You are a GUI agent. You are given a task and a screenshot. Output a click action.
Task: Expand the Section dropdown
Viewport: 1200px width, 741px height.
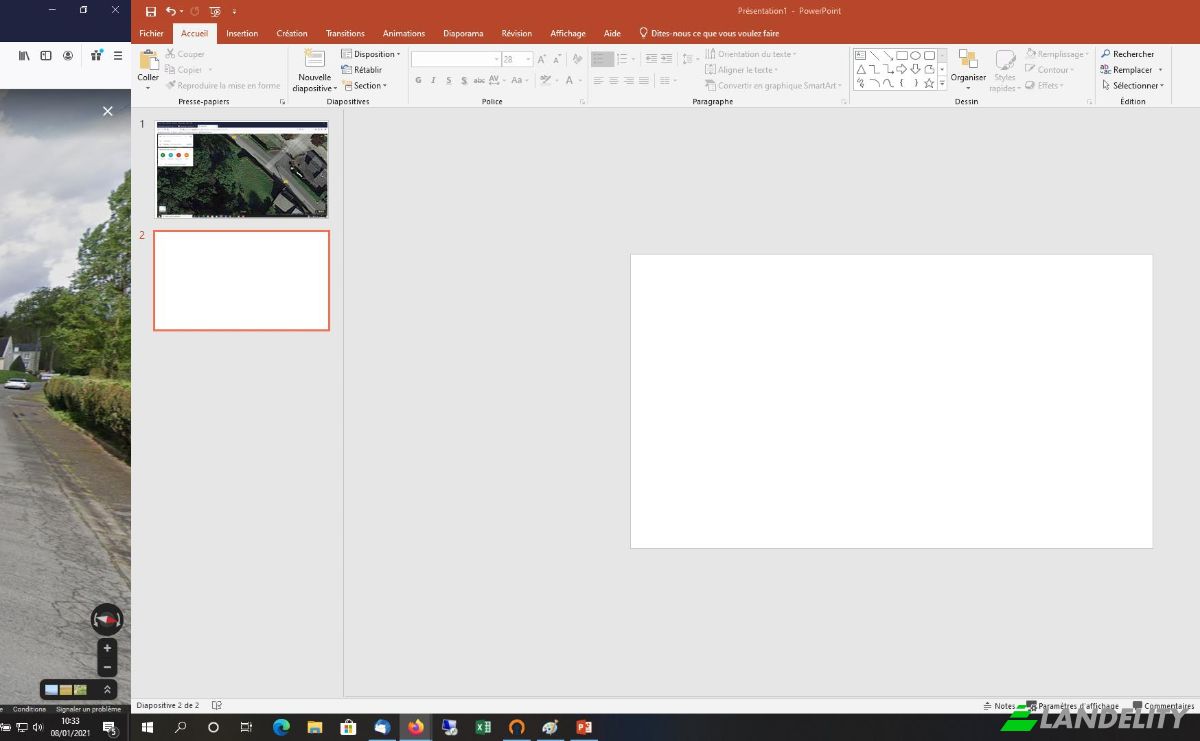pyautogui.click(x=363, y=86)
